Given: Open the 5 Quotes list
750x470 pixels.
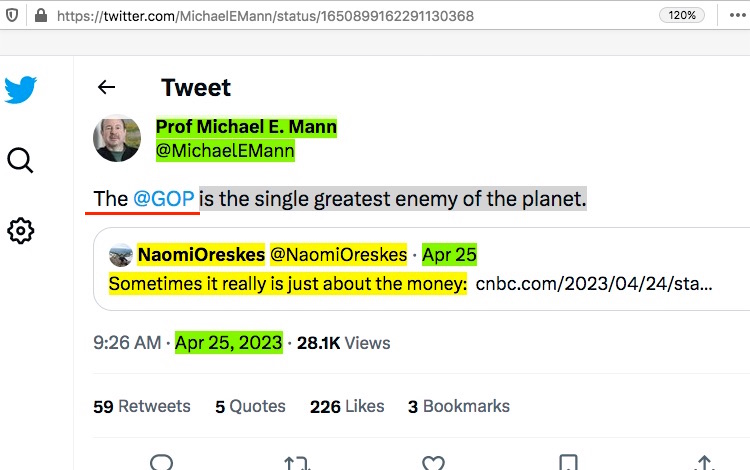Looking at the screenshot, I should (x=250, y=406).
